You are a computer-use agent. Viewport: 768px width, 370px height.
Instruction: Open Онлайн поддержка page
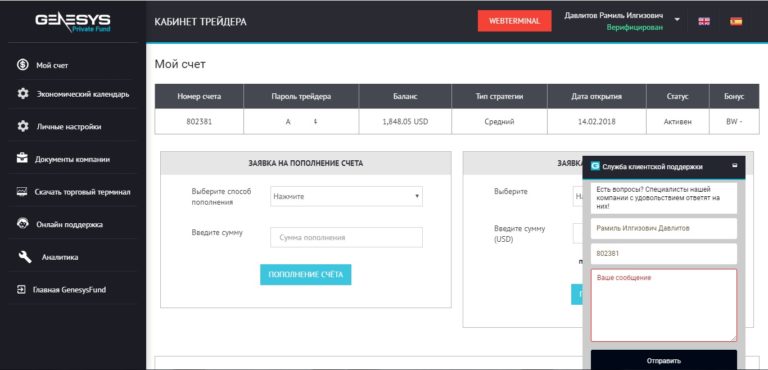click(x=70, y=224)
